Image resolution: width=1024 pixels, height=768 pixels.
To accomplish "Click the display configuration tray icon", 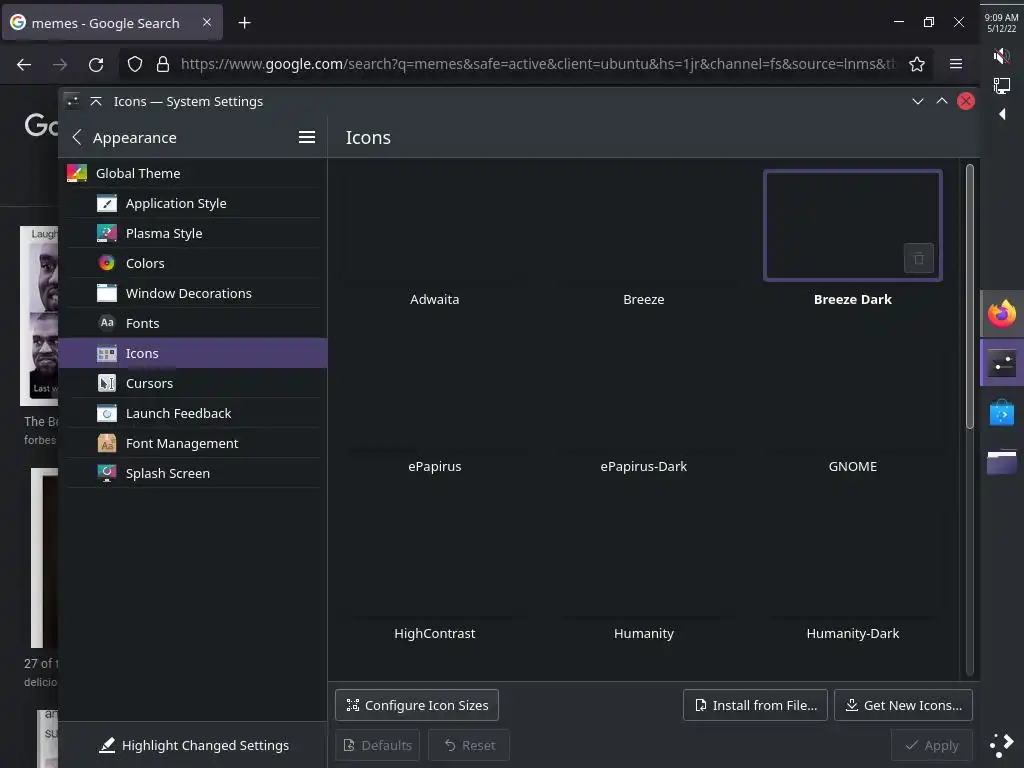I will pyautogui.click(x=1002, y=85).
